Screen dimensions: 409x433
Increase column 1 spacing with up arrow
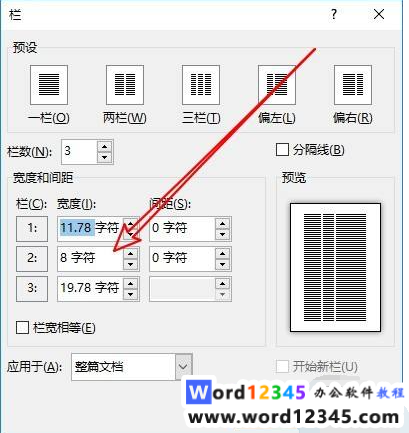pyautogui.click(x=223, y=223)
